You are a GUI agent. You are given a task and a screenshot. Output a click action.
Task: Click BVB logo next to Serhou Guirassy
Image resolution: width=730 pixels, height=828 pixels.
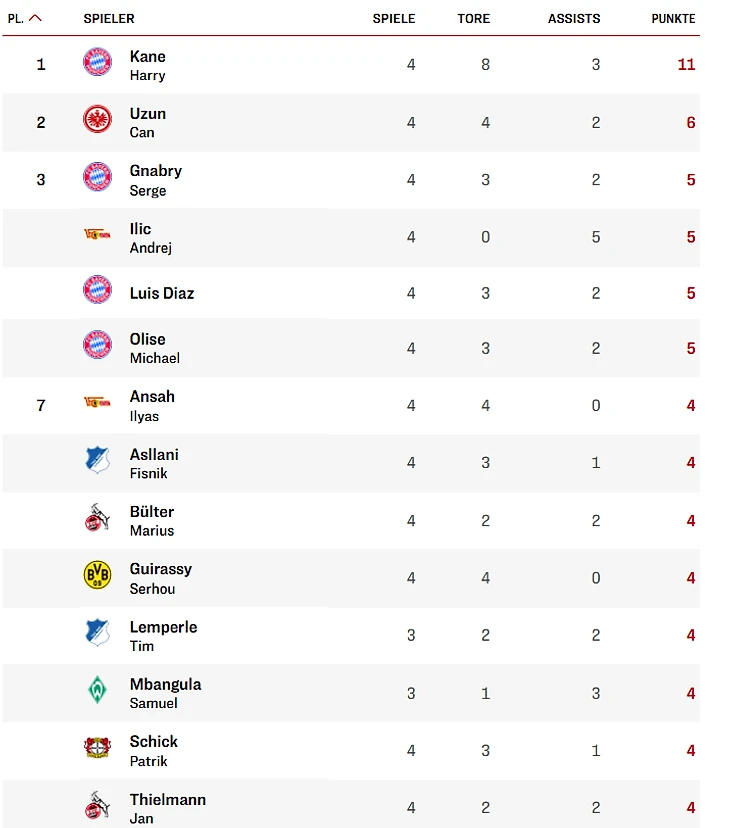pyautogui.click(x=97, y=575)
